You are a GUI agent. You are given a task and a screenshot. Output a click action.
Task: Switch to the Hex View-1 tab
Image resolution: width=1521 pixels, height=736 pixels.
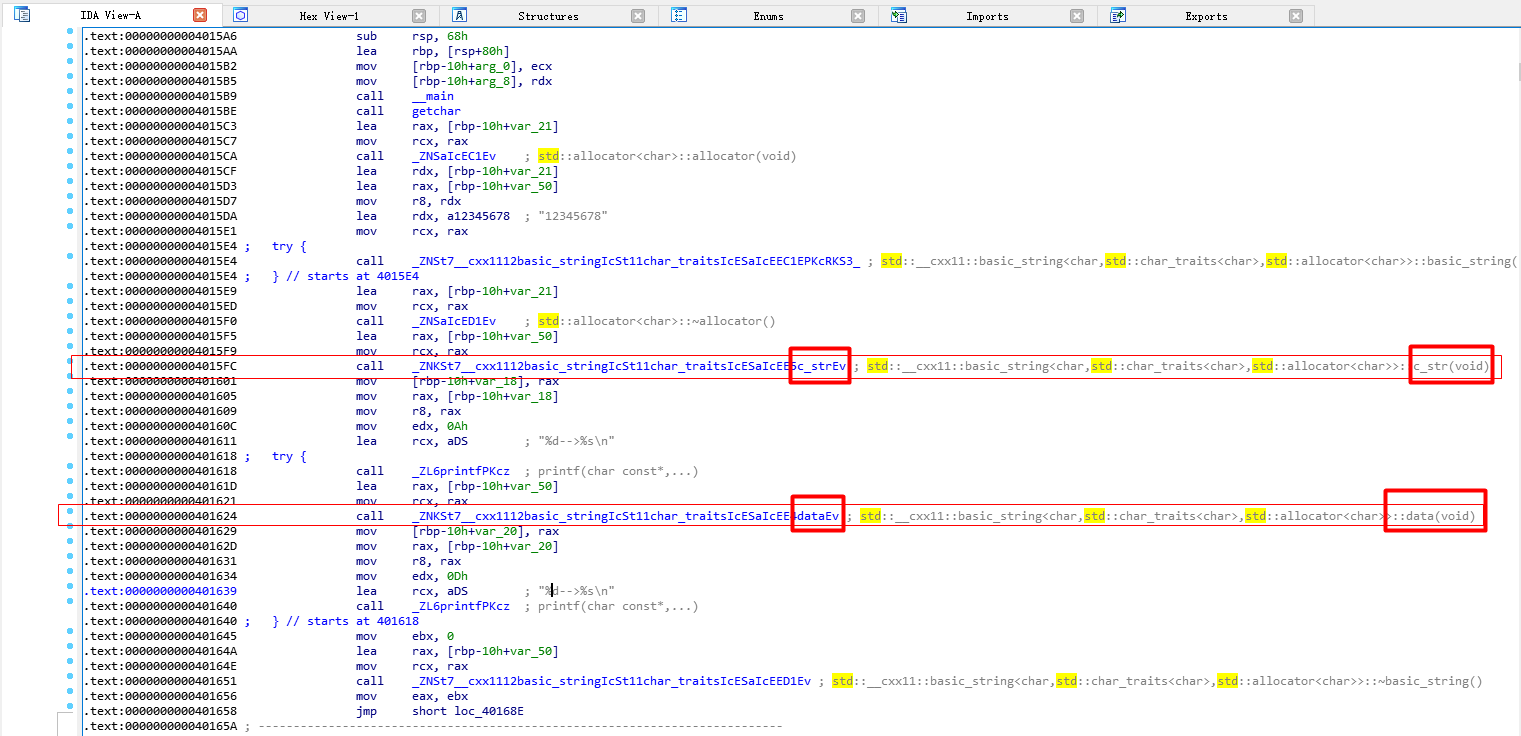click(329, 16)
